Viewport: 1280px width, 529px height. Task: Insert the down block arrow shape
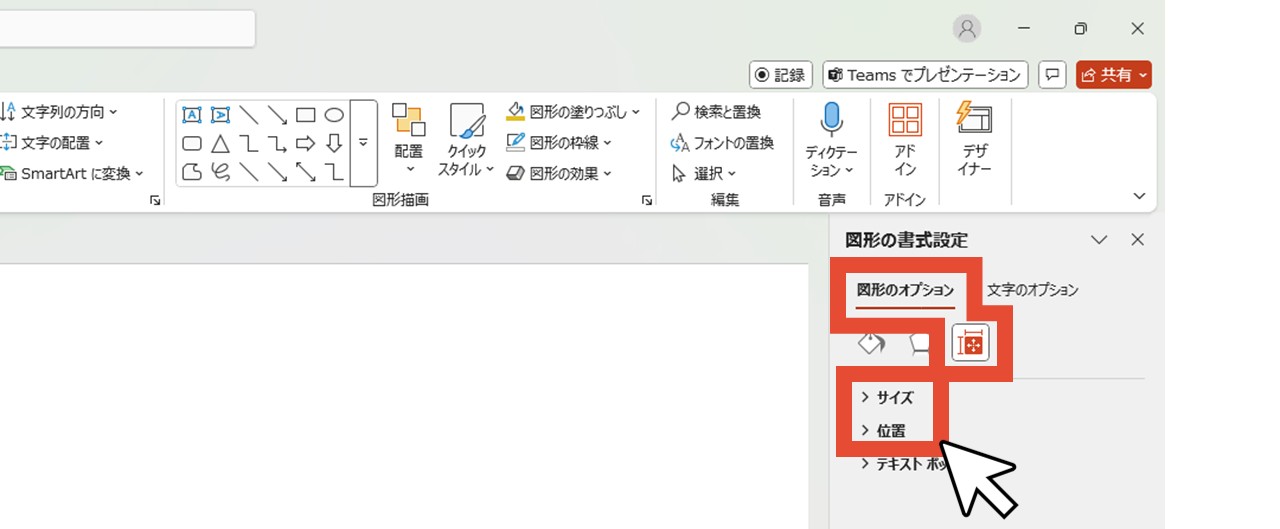click(334, 144)
